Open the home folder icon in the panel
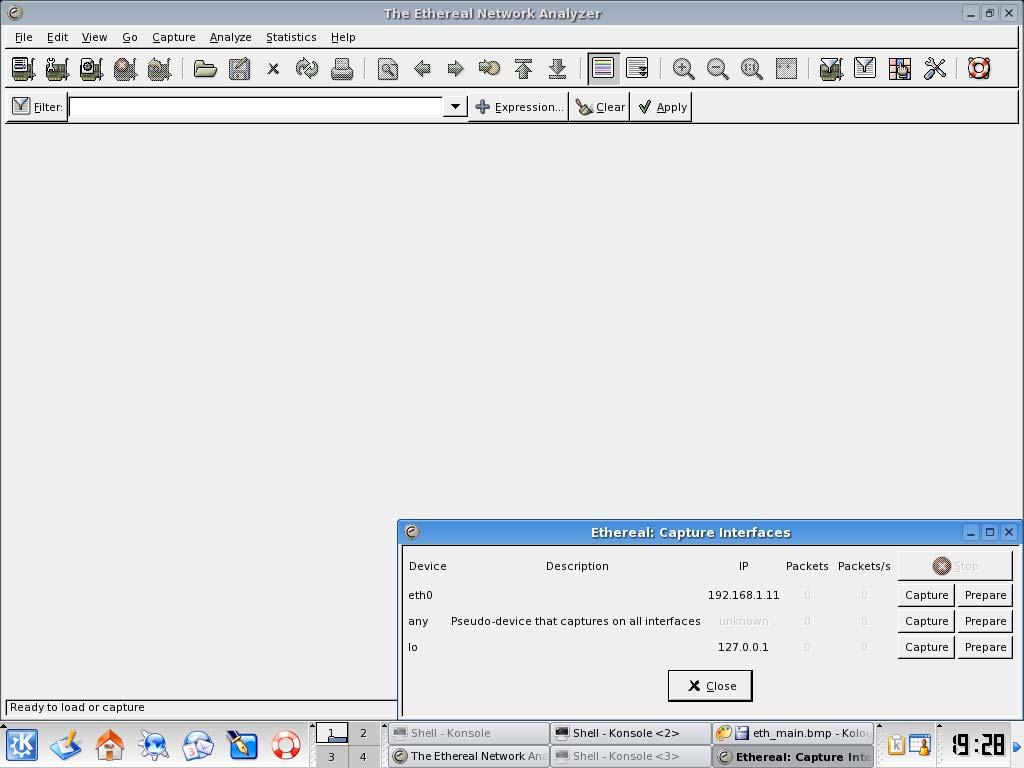 coord(110,745)
